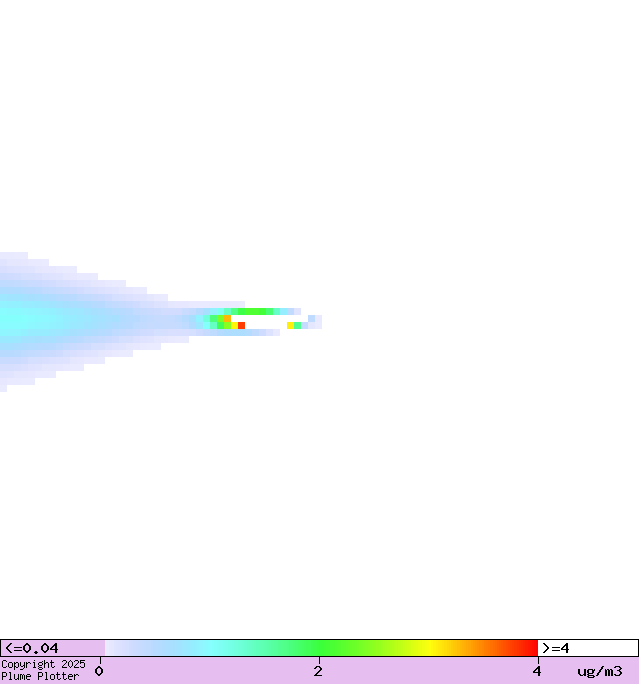639x684 pixels.
Task: Click the '0' tick label on scale
Action: [99, 671]
